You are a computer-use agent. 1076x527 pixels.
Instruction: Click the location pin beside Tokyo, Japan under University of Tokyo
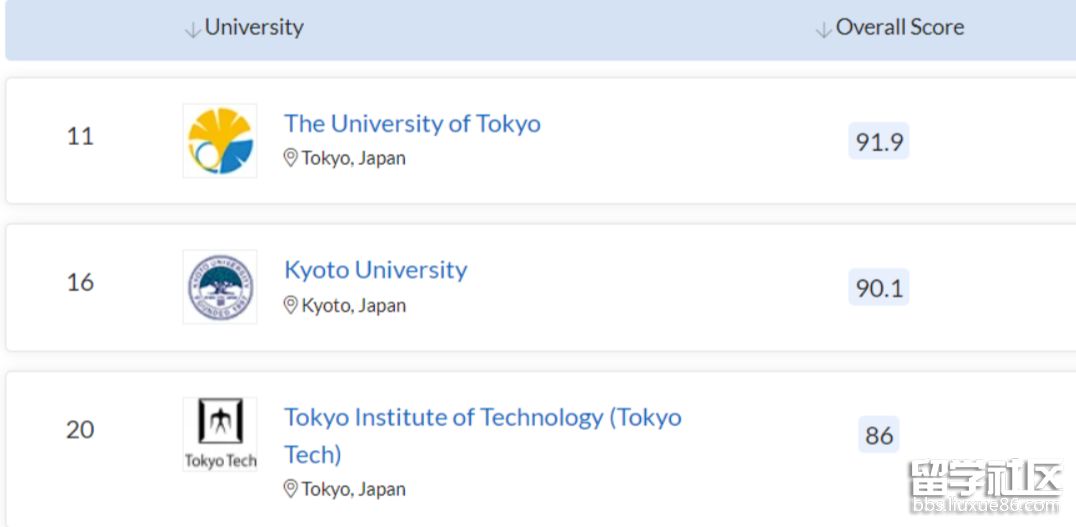point(290,158)
